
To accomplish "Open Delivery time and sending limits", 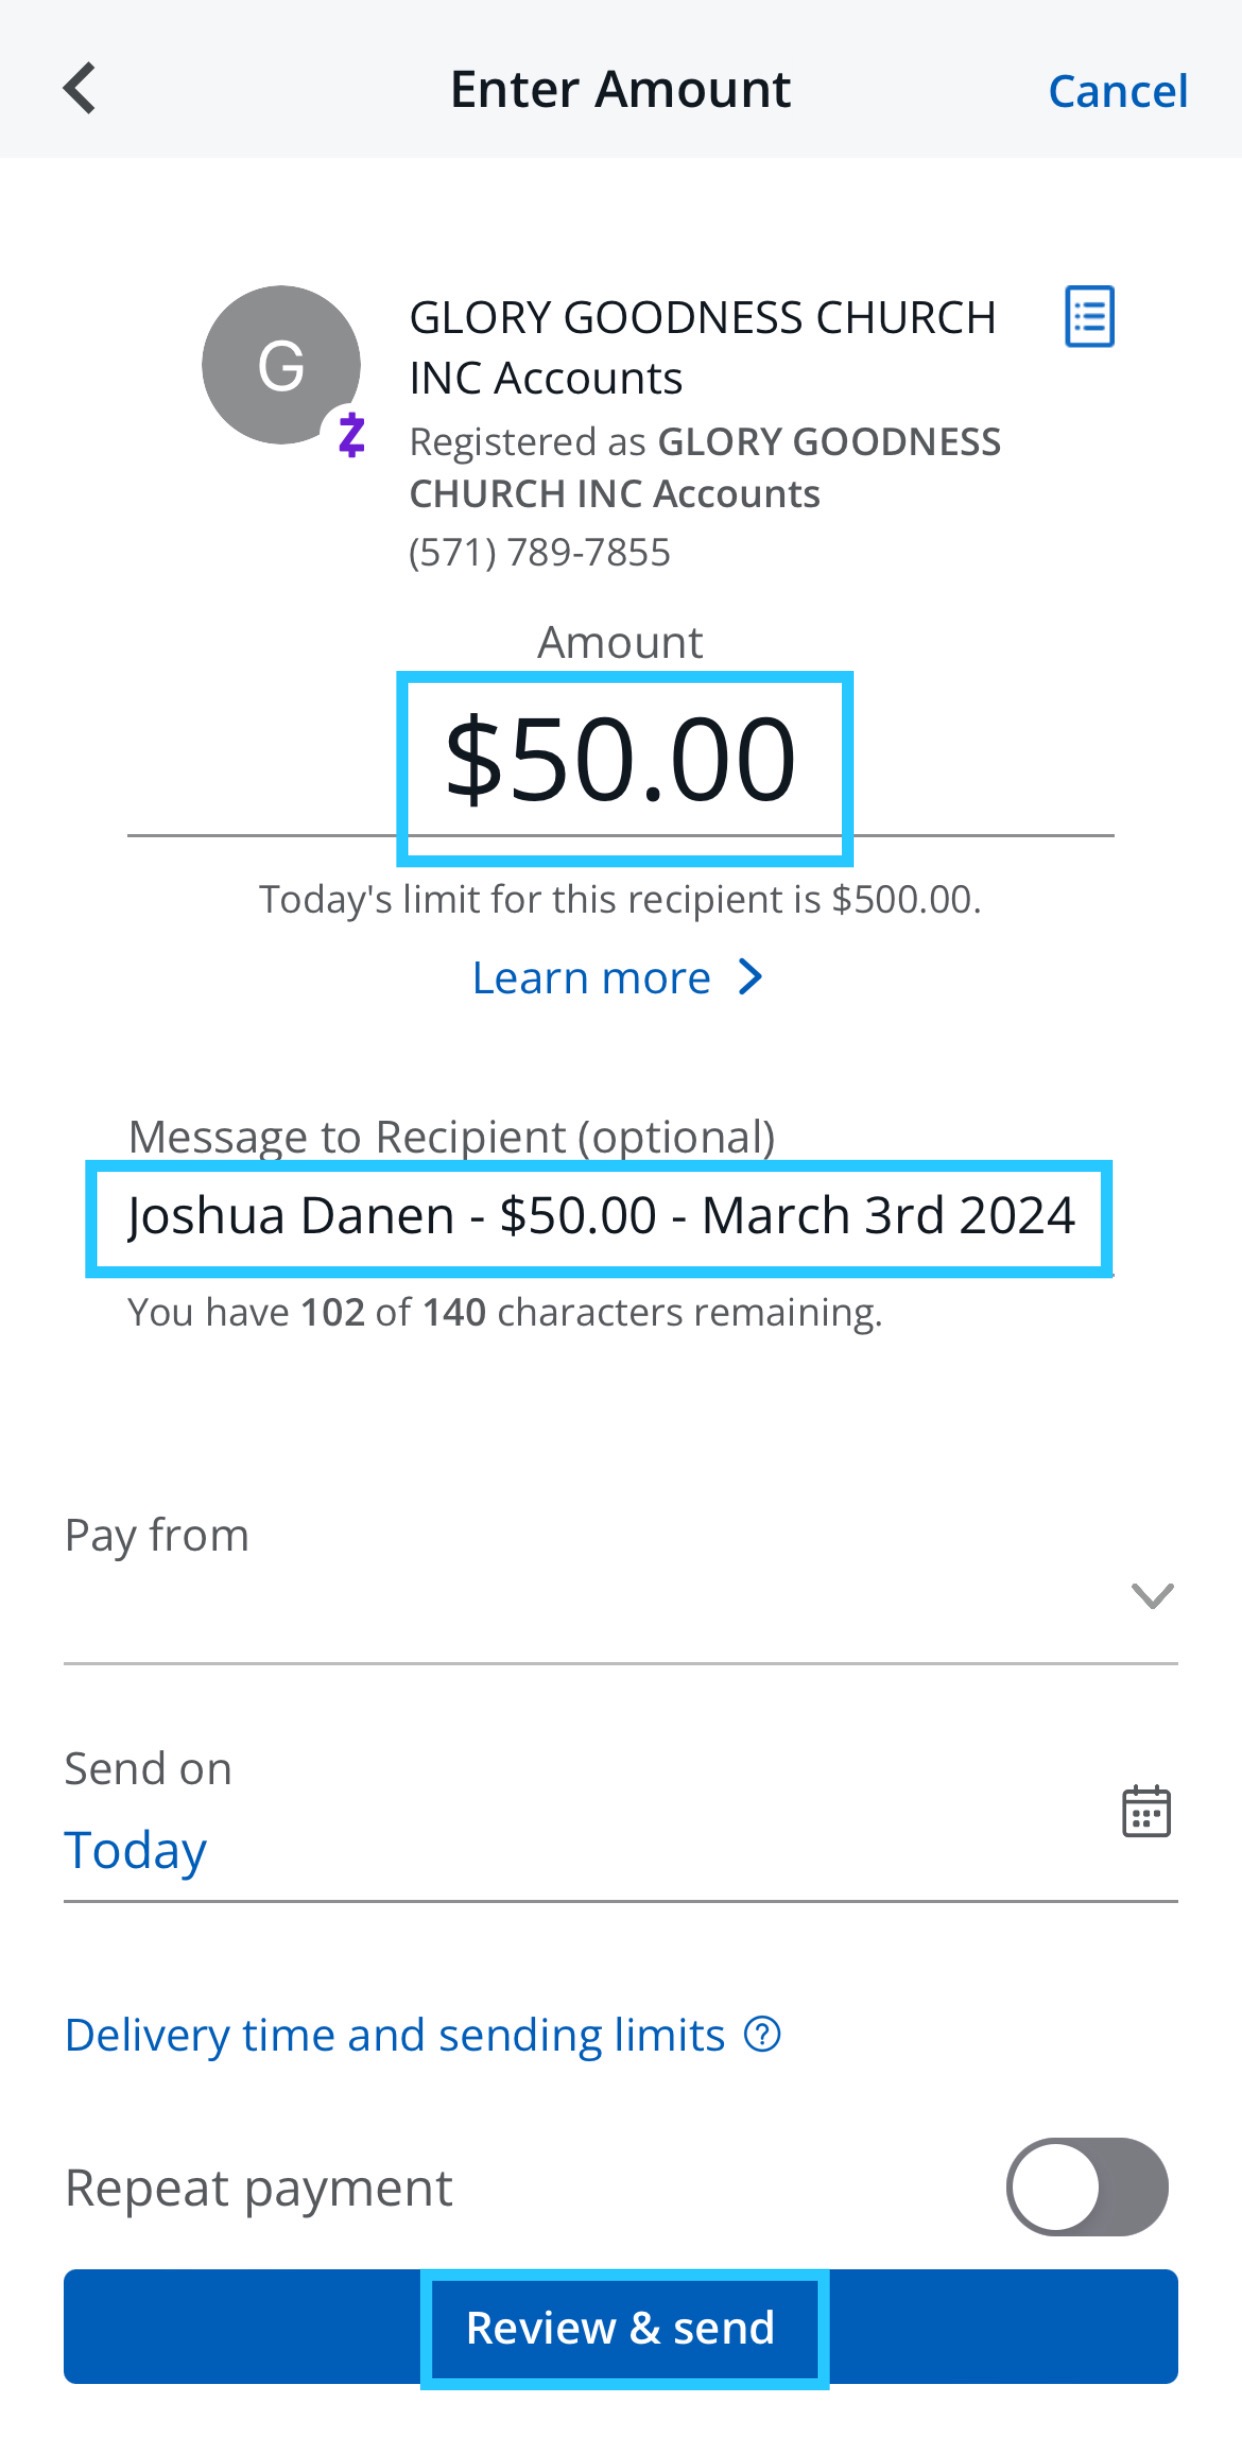I will (395, 2035).
